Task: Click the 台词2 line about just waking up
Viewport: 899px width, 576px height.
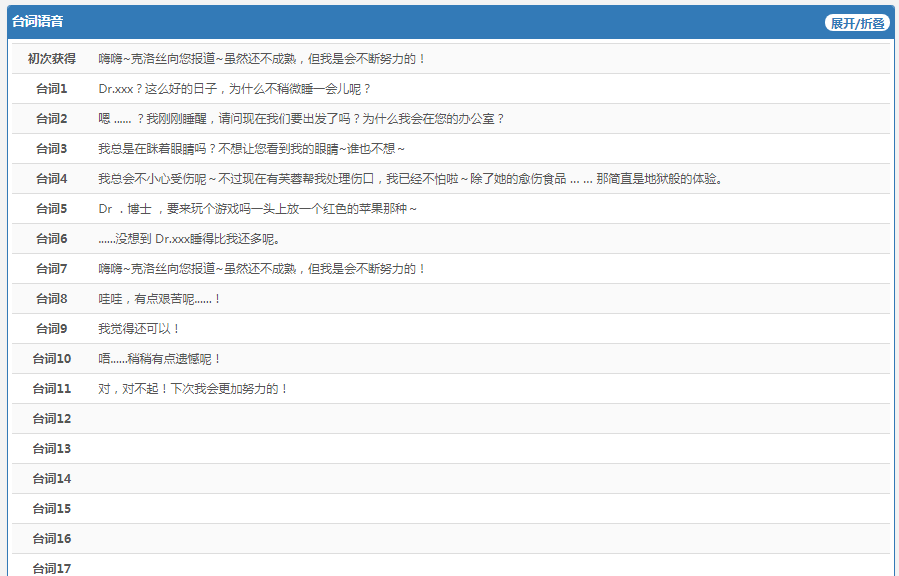Action: pyautogui.click(x=301, y=119)
